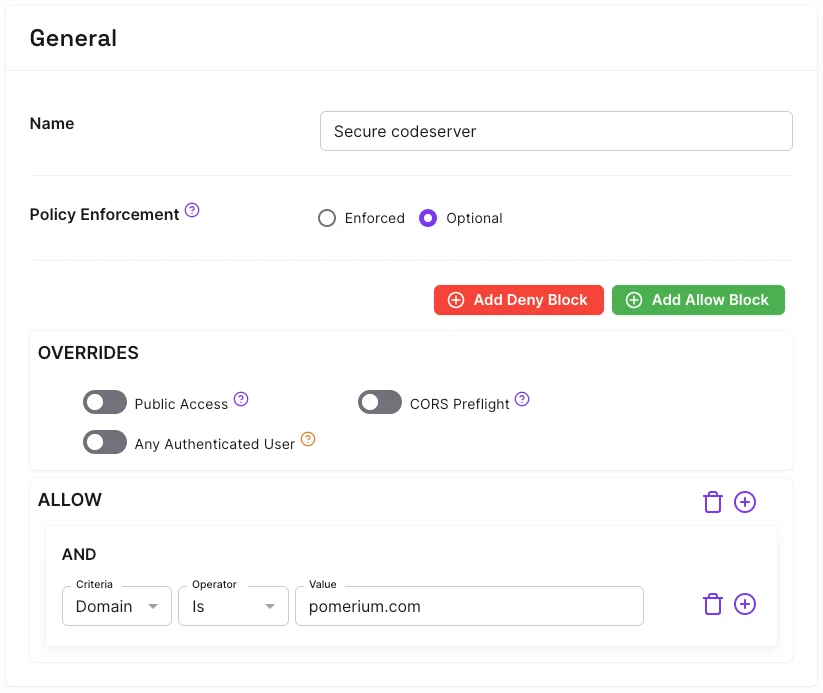This screenshot has width=823, height=693.
Task: Enable the Any Authenticated User toggle
Action: click(105, 442)
